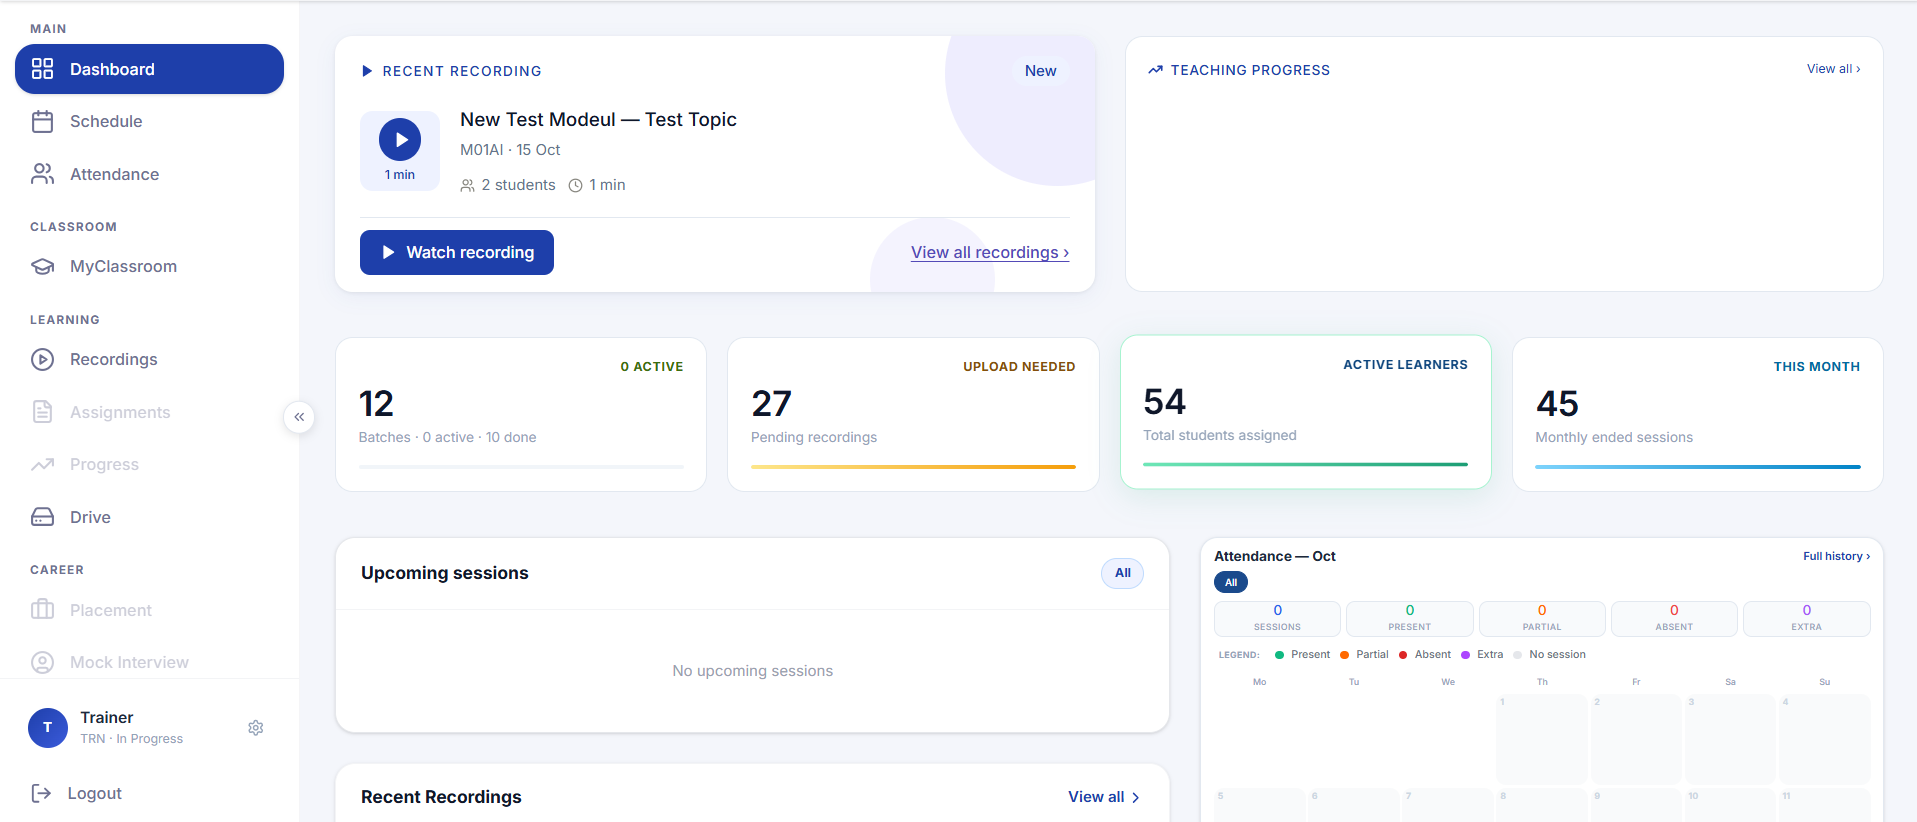Open the View all recordings link
Screen dimensions: 1917x822
click(990, 253)
